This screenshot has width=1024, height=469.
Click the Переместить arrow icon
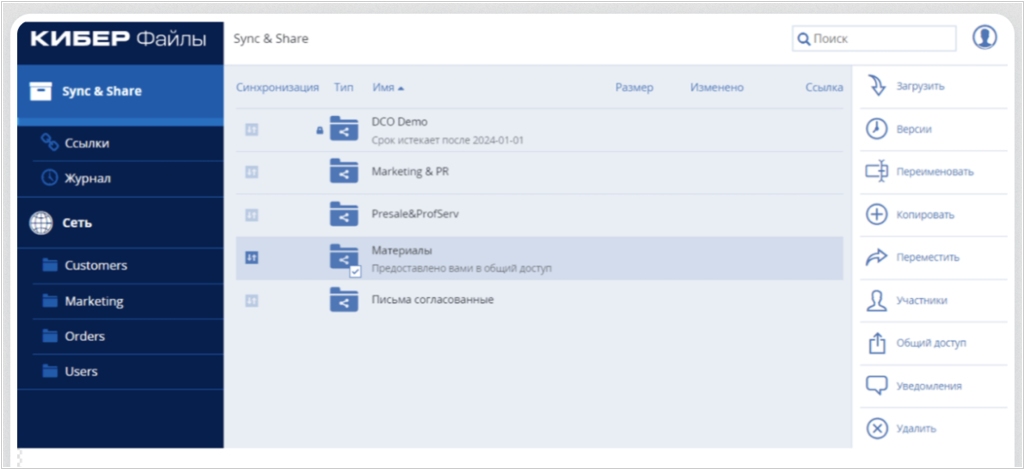(x=876, y=257)
